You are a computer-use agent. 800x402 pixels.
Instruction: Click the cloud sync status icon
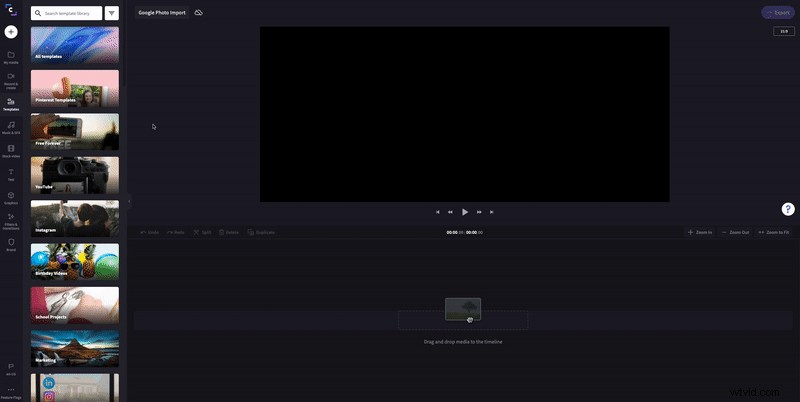[198, 13]
